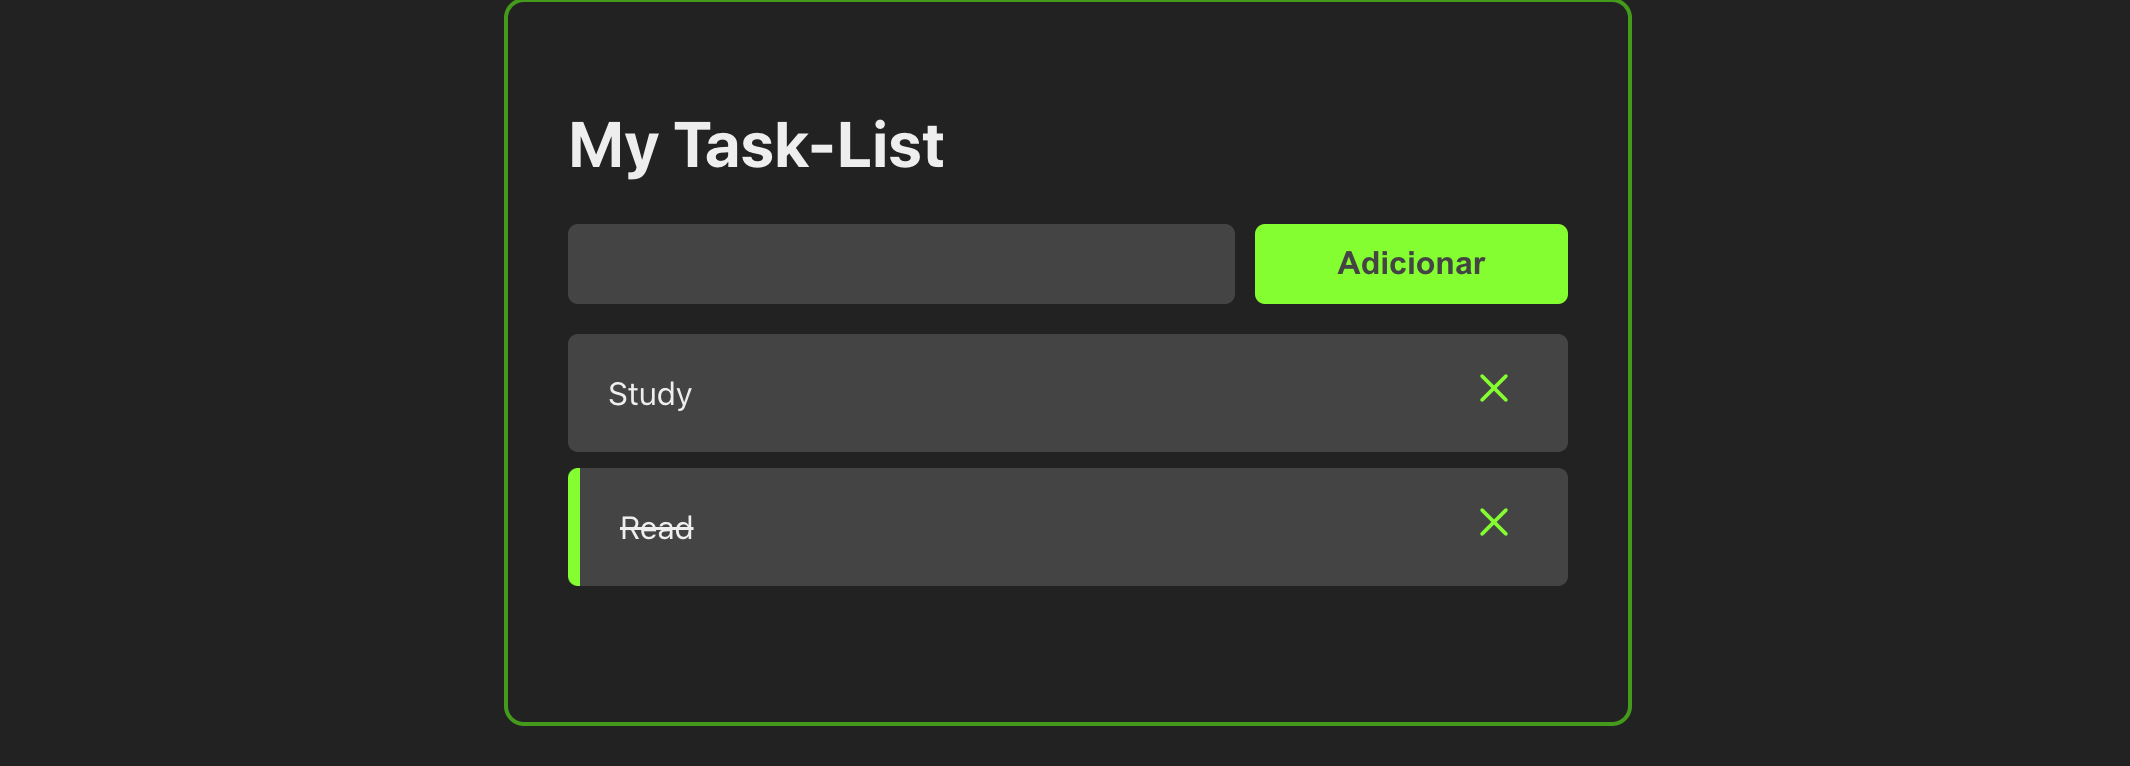
Task: Remove the completed Read task using its X
Action: [x=1493, y=523]
